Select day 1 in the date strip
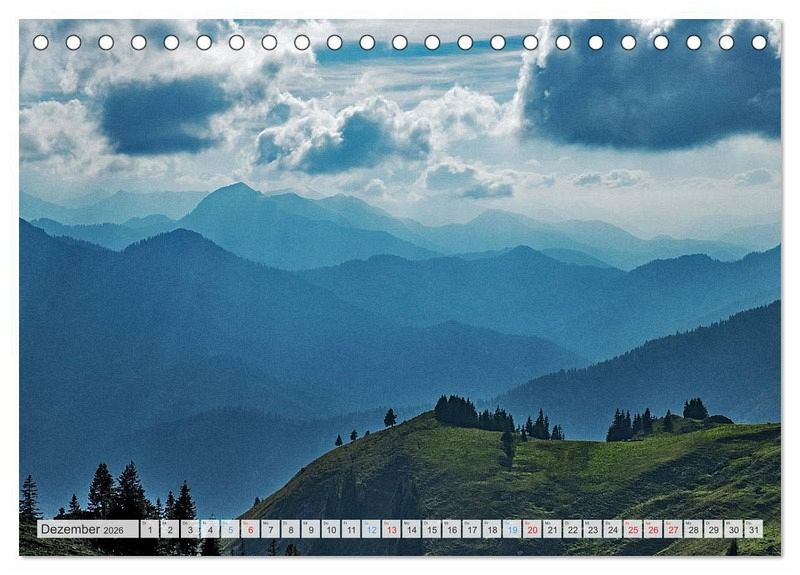The image size is (800, 575). [149, 529]
